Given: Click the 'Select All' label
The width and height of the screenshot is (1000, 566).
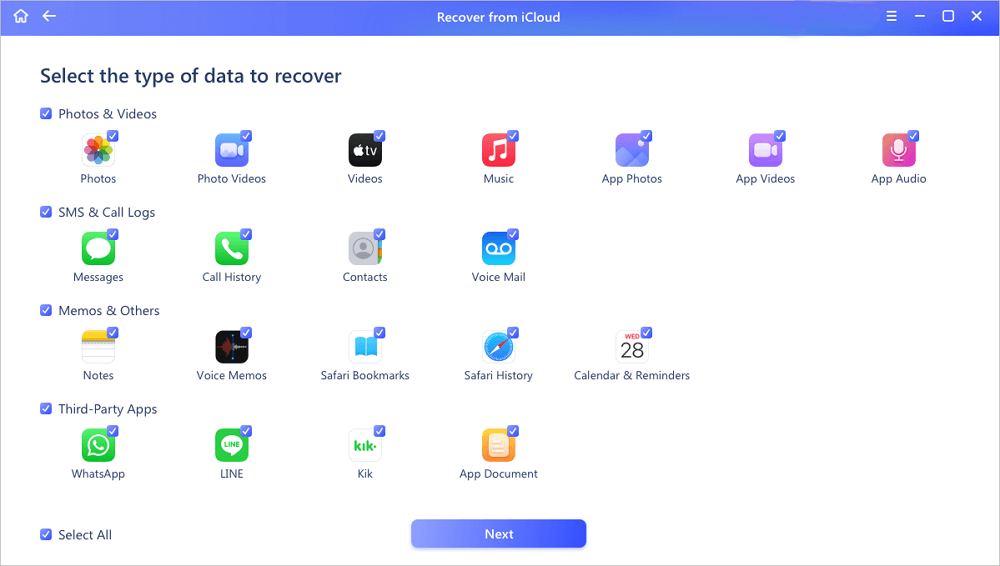Looking at the screenshot, I should click(x=85, y=535).
